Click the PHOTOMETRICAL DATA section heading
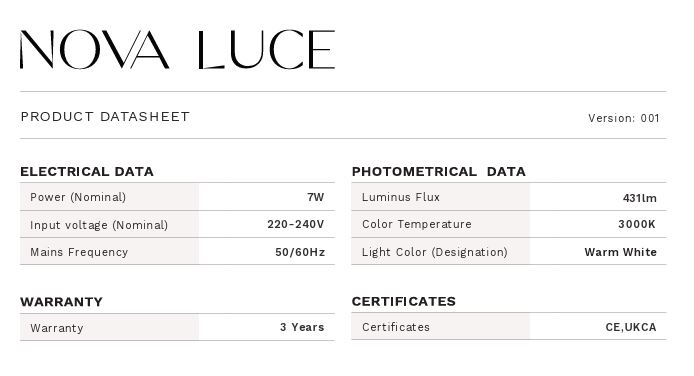 point(439,172)
